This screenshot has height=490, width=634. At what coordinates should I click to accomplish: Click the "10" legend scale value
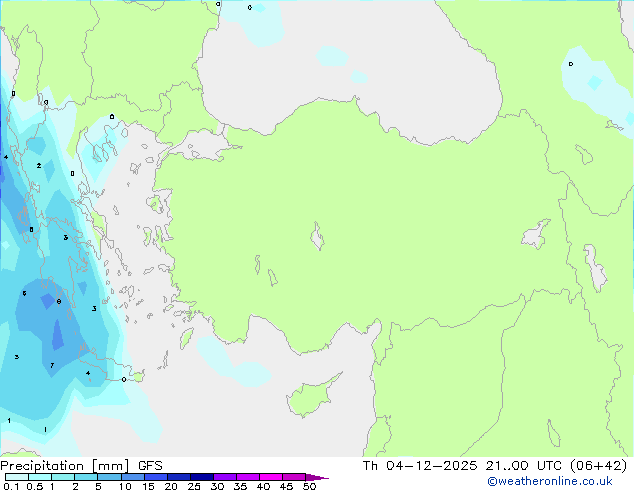pos(125,486)
